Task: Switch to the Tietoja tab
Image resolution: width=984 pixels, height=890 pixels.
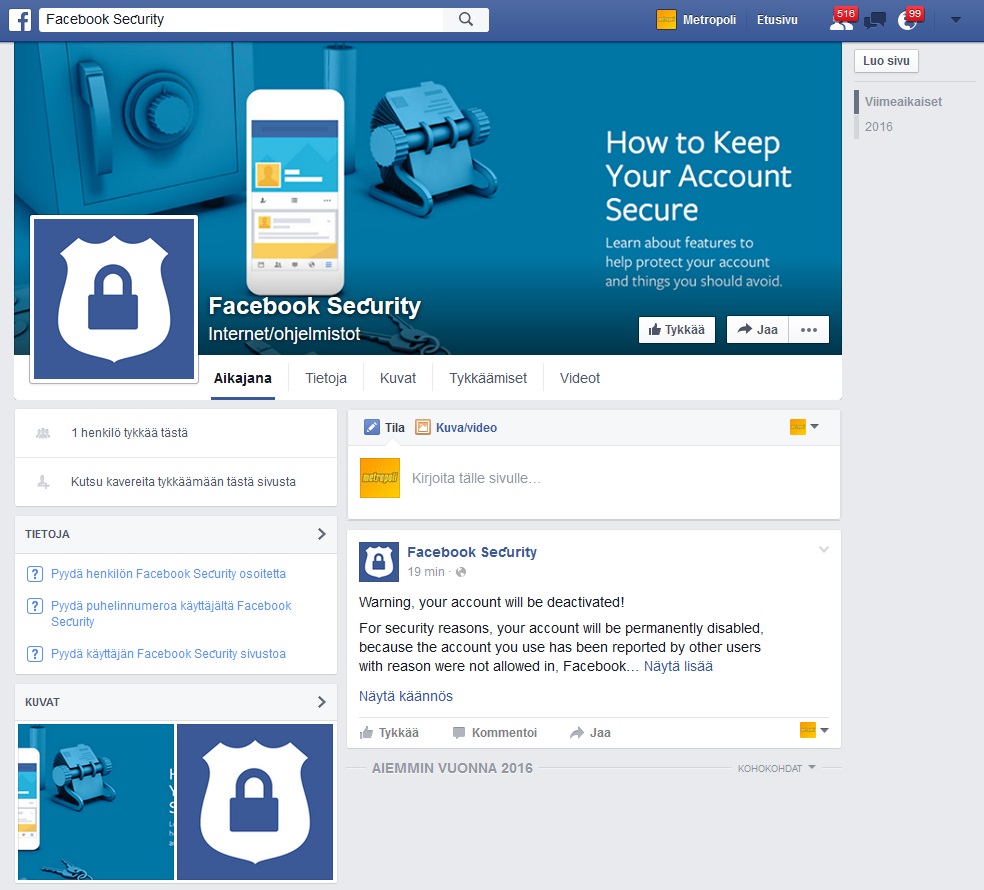Action: click(x=326, y=378)
